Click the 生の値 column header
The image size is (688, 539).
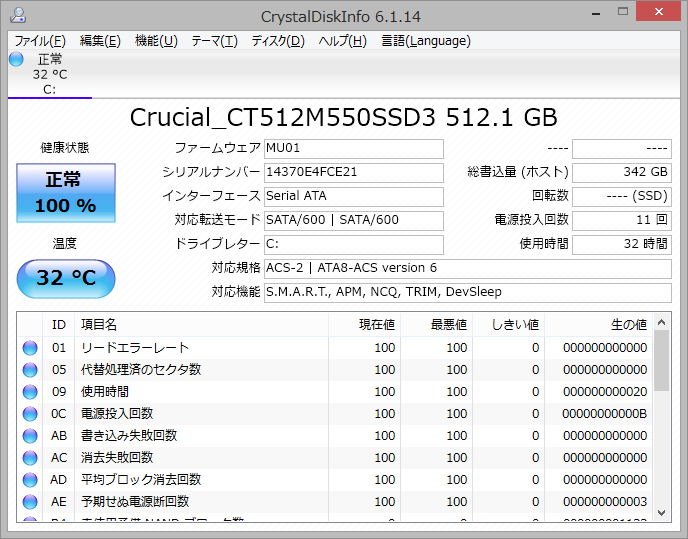(598, 325)
